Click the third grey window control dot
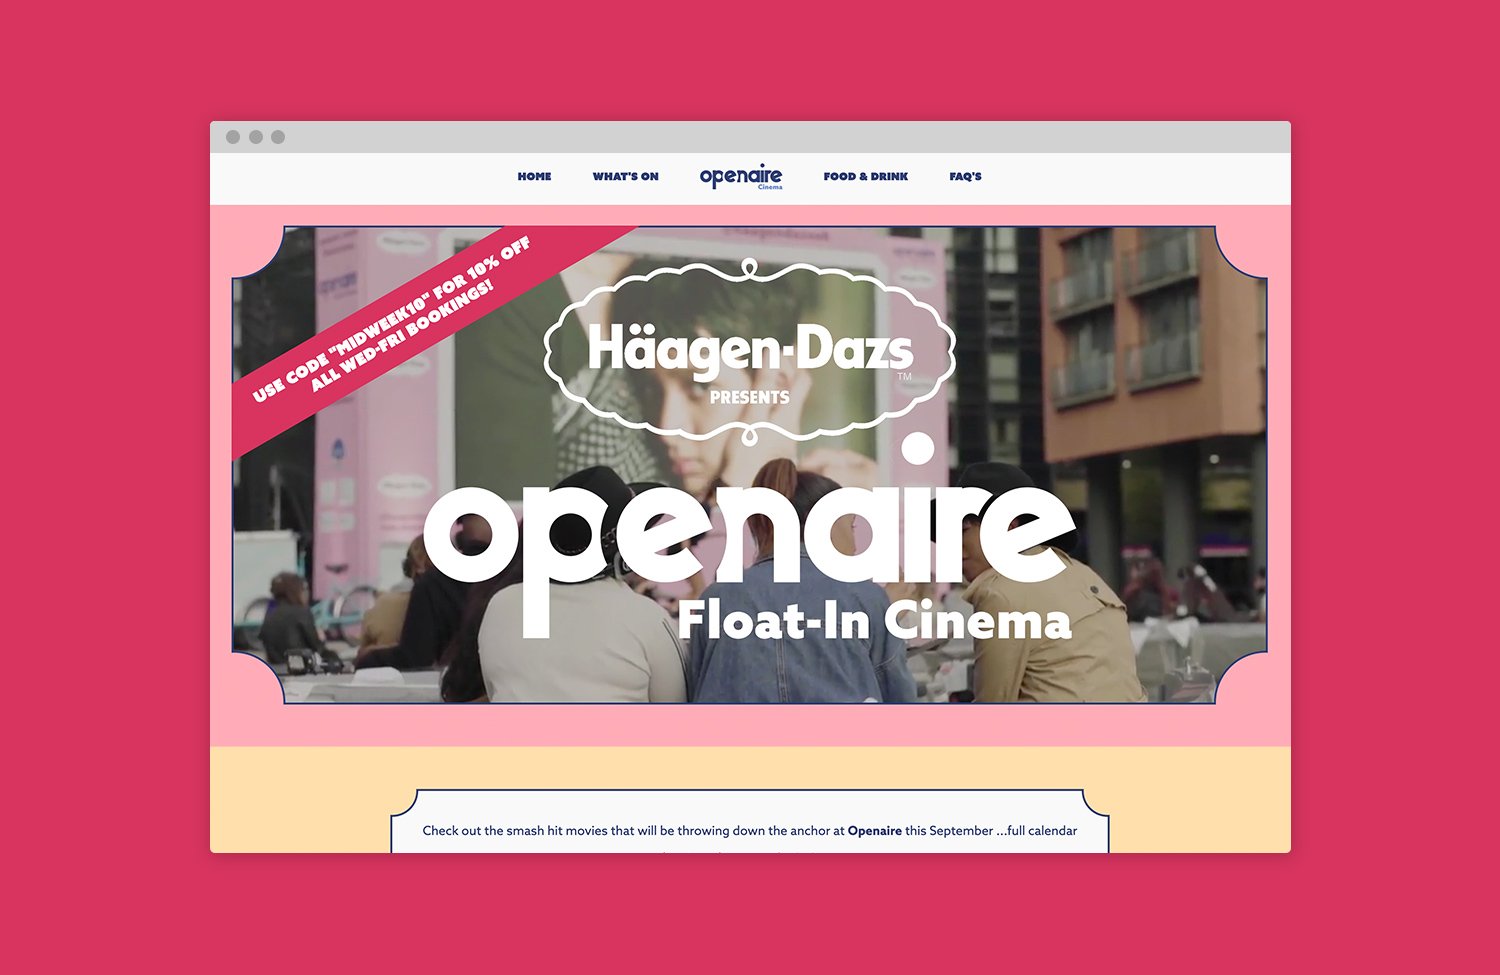The height and width of the screenshot is (975, 1500). pyautogui.click(x=278, y=137)
